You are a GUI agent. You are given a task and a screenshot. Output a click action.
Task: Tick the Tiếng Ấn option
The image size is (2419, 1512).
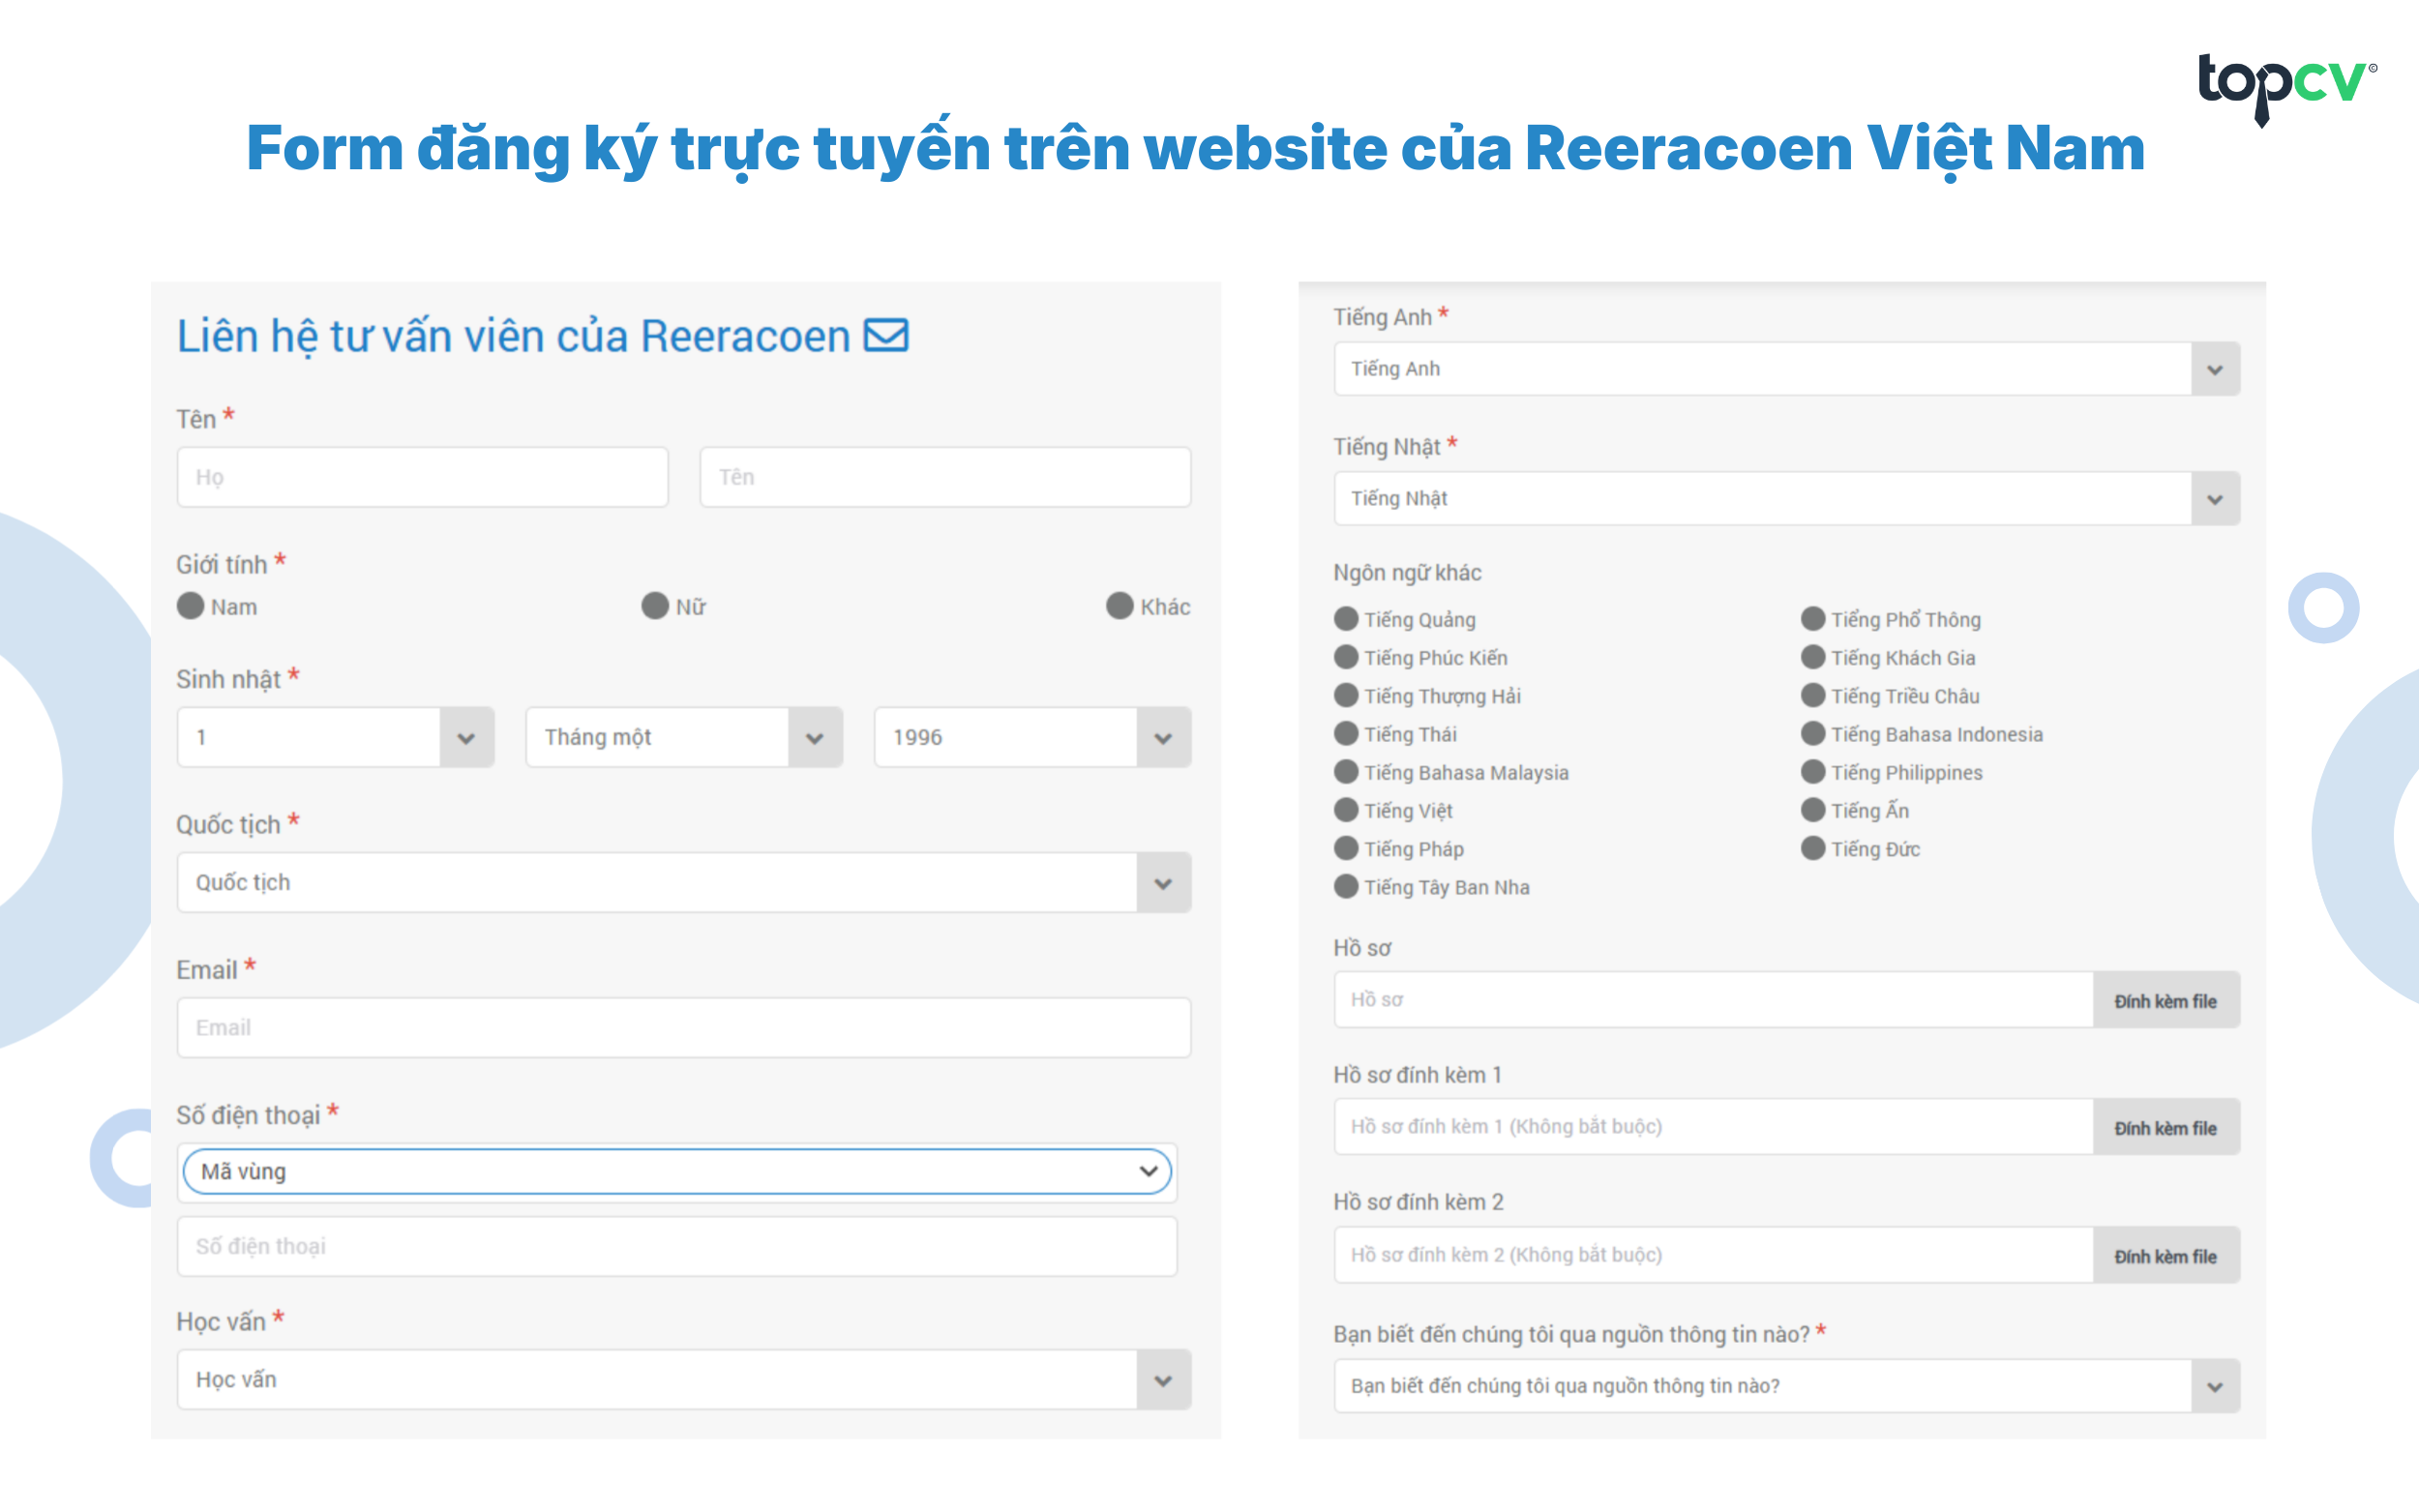tap(1813, 810)
